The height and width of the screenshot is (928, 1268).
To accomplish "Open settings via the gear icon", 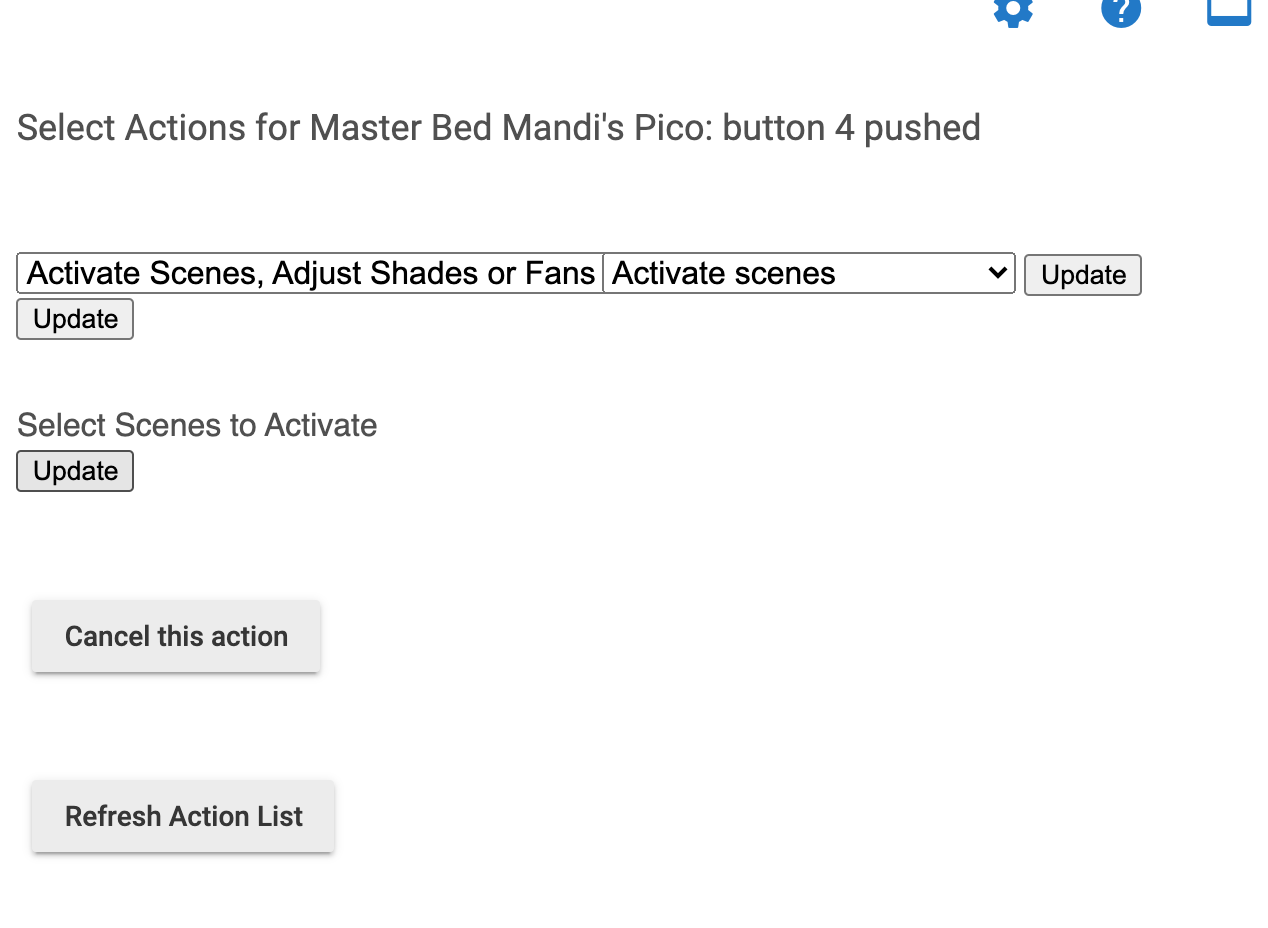I will click(x=1013, y=11).
